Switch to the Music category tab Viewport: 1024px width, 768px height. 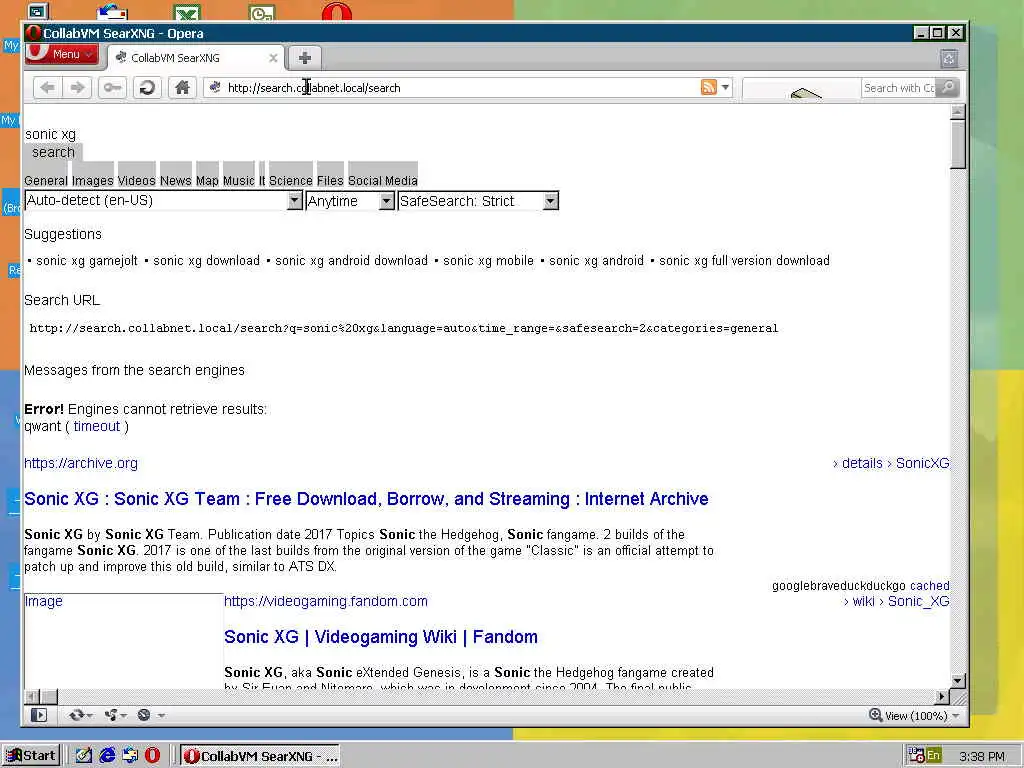coord(238,180)
